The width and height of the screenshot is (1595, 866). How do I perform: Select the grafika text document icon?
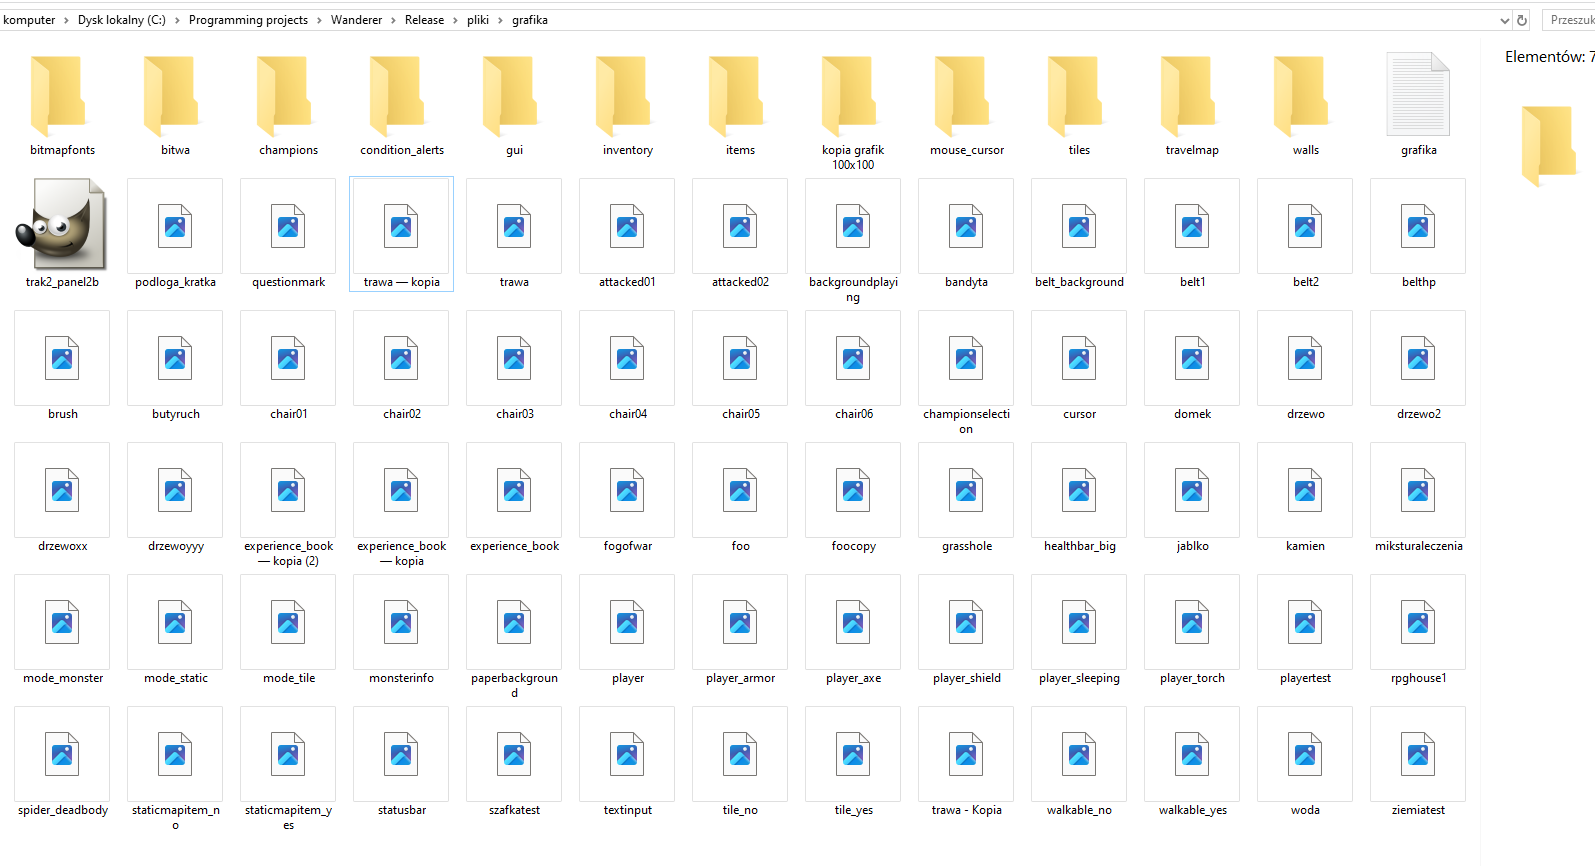[1417, 96]
